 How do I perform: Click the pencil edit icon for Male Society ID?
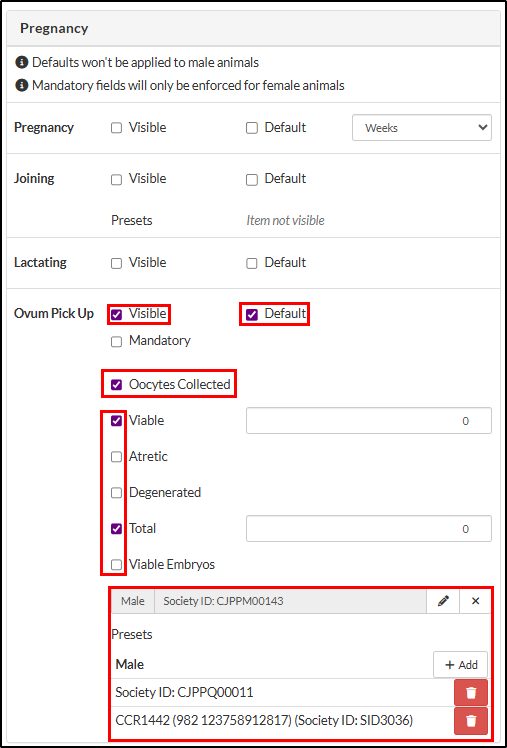(443, 601)
